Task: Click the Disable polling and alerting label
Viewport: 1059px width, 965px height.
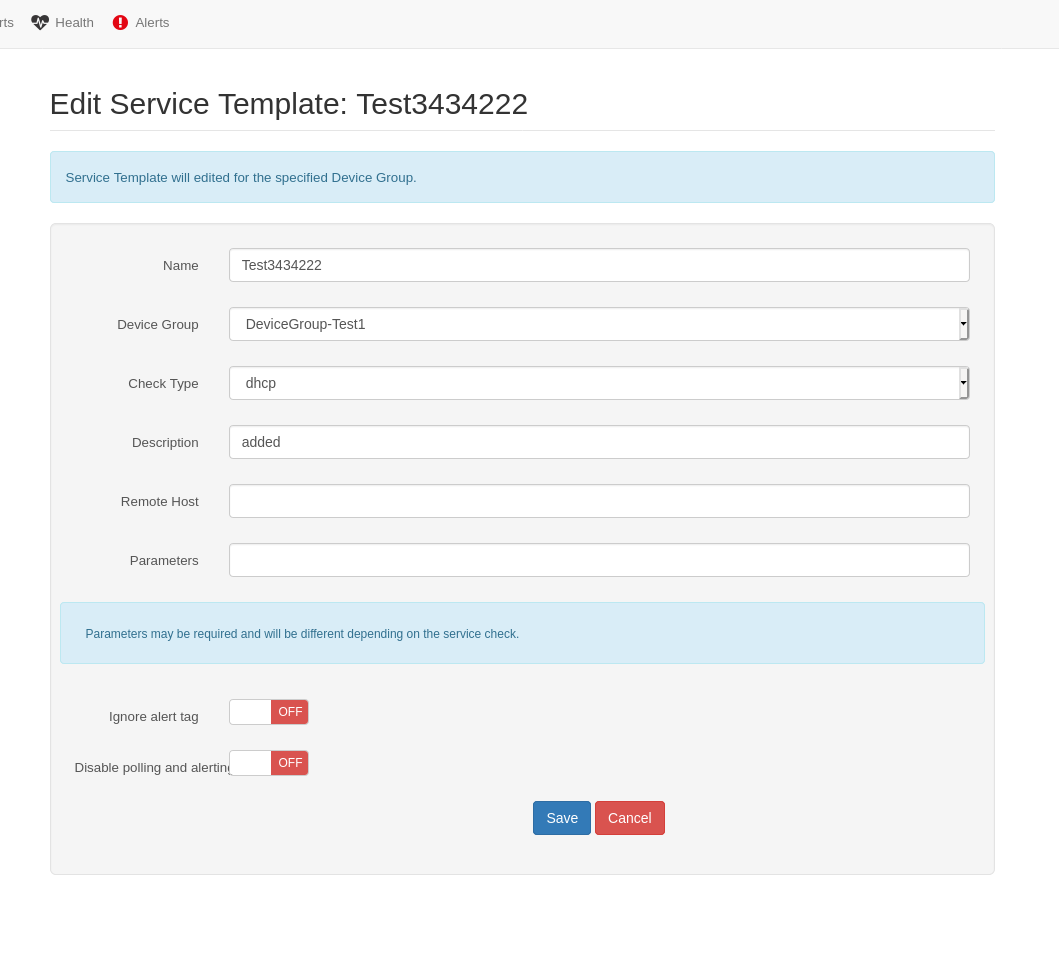Action: (x=152, y=768)
